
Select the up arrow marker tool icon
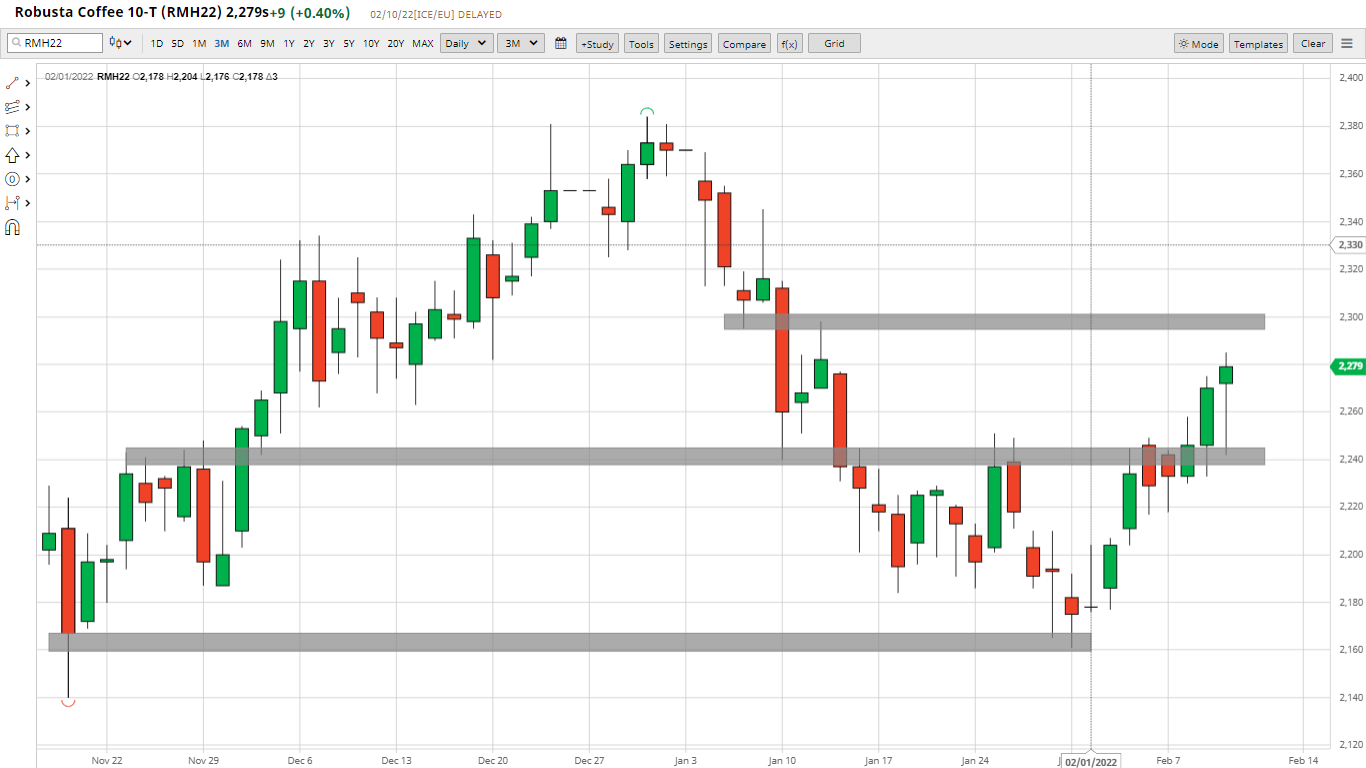[12, 155]
